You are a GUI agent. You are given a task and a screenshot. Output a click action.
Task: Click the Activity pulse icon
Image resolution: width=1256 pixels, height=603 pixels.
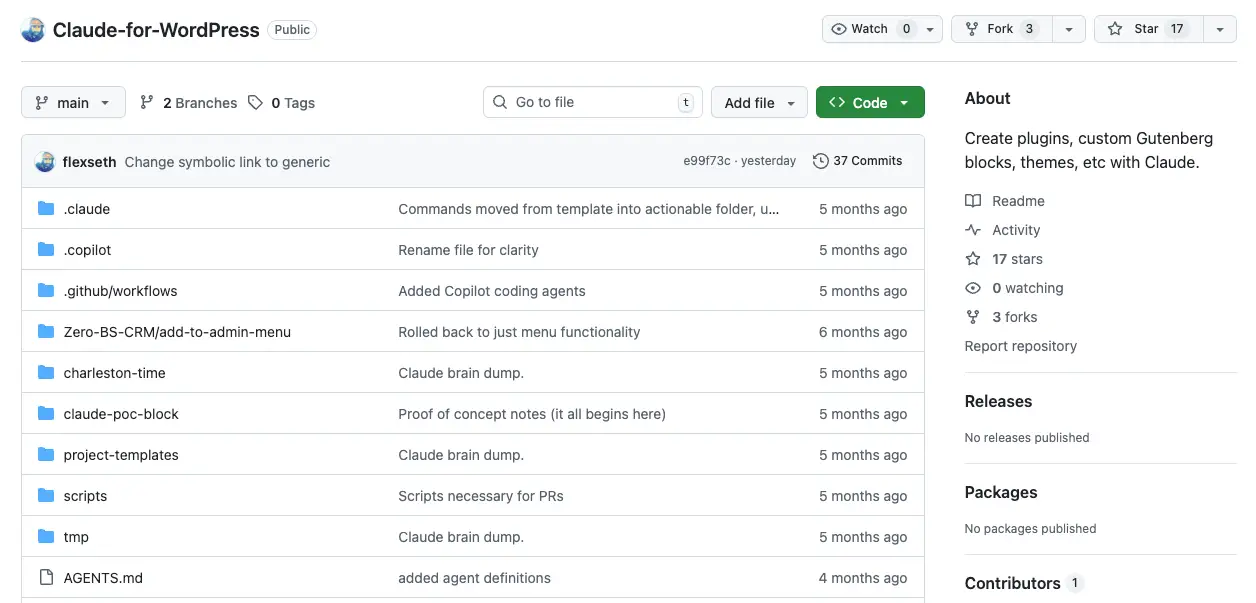pos(973,230)
